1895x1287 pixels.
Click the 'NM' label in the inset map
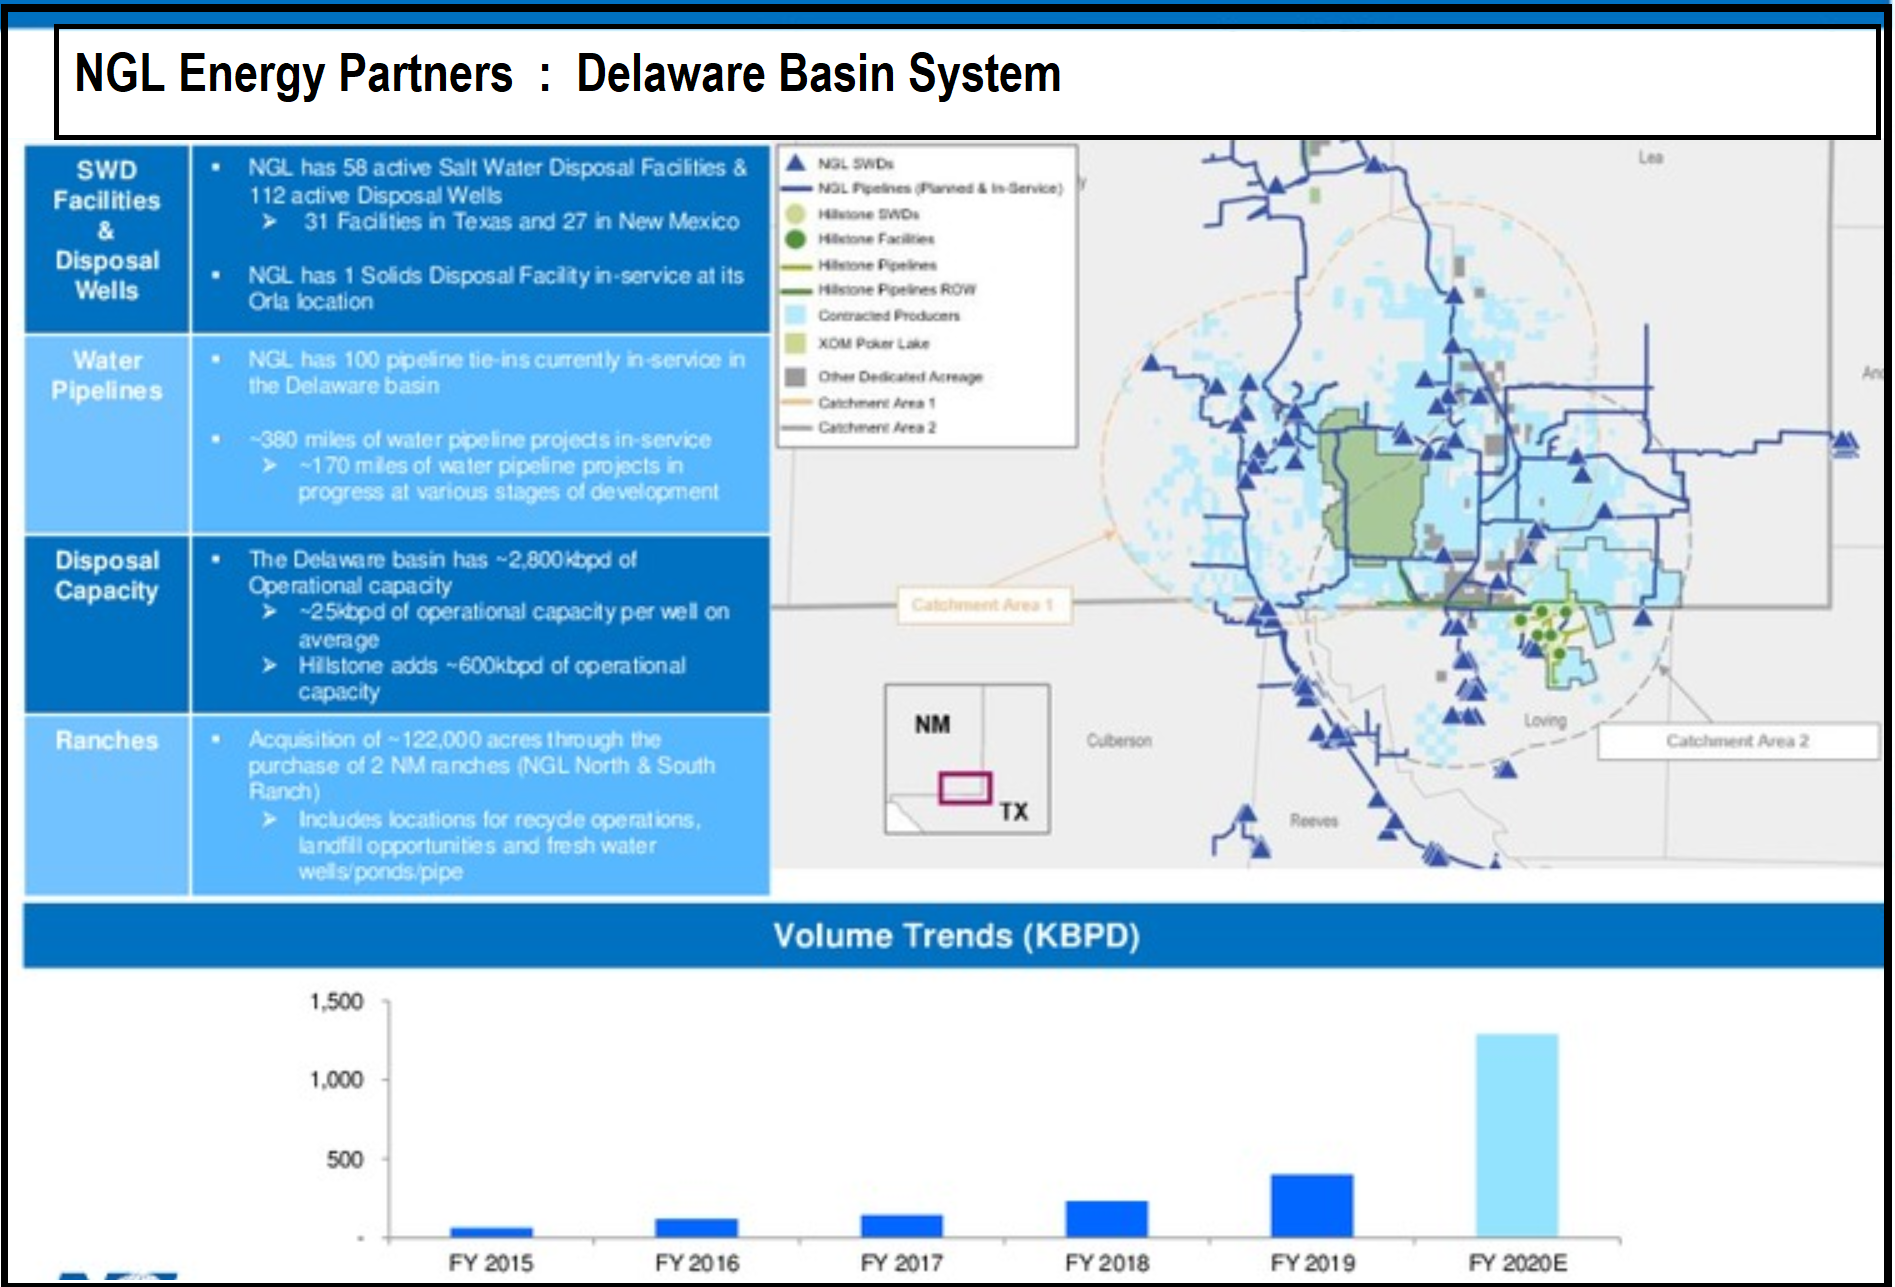932,724
